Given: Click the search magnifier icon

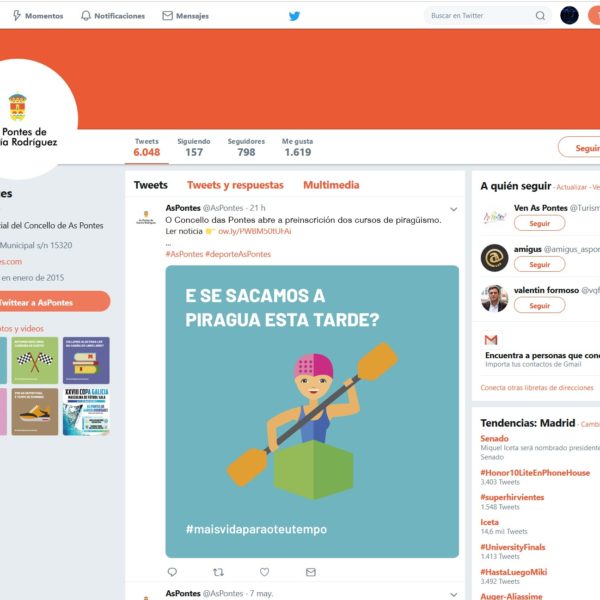Looking at the screenshot, I should tap(540, 16).
